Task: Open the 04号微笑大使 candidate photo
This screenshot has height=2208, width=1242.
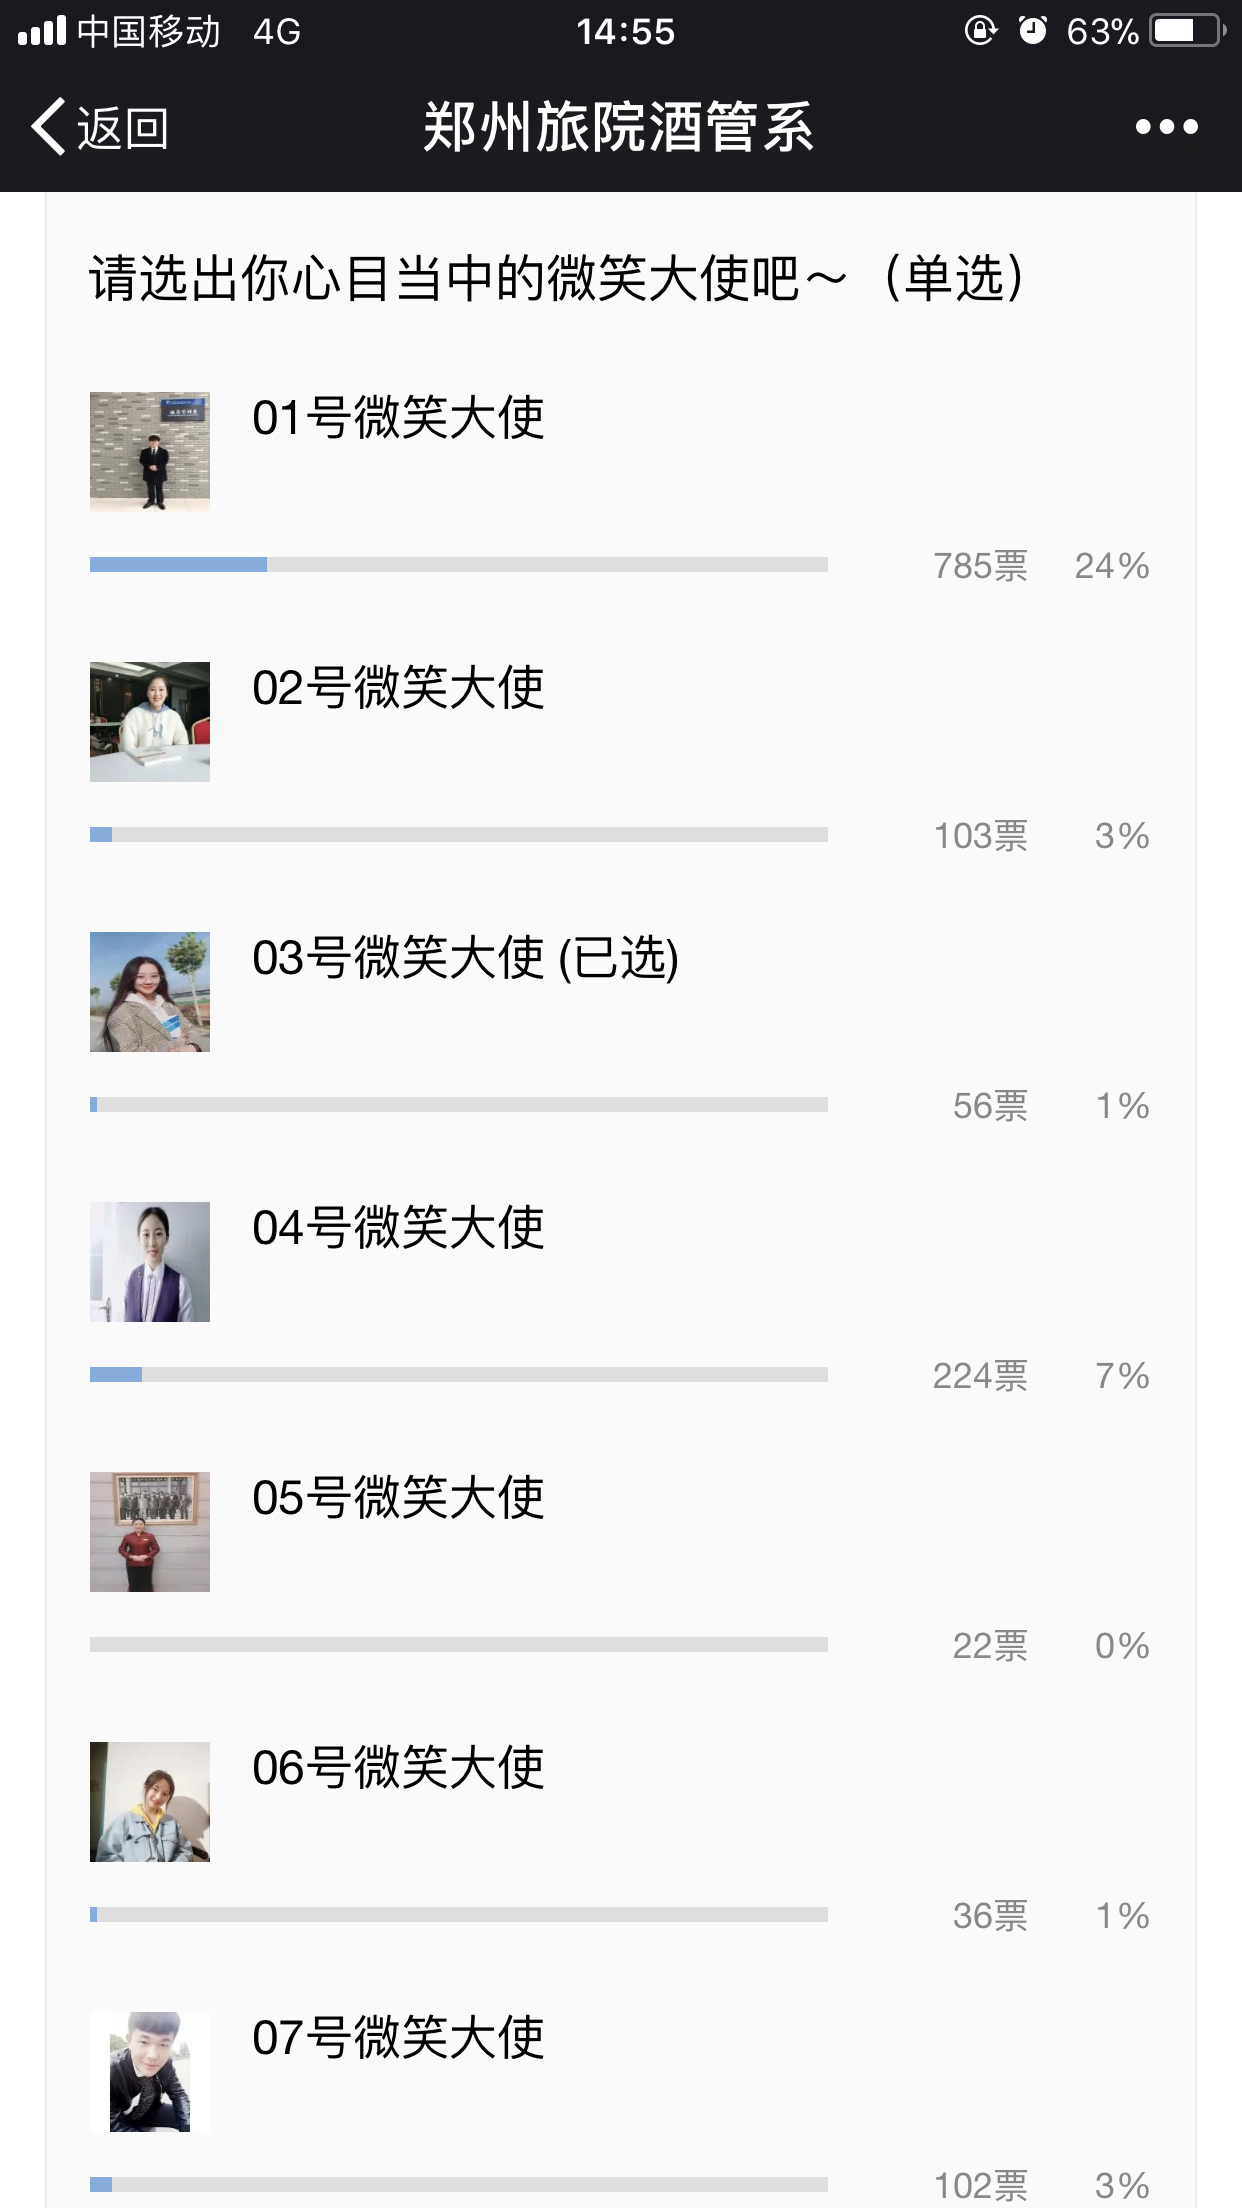Action: pyautogui.click(x=150, y=1261)
